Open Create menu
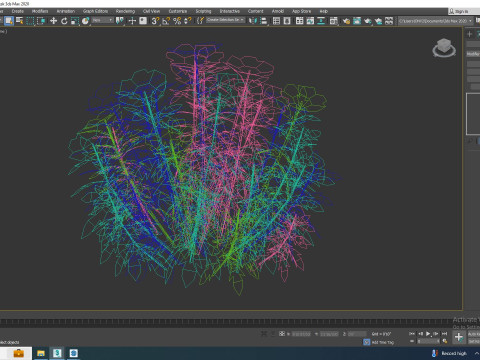The image size is (480, 360). pyautogui.click(x=18, y=11)
